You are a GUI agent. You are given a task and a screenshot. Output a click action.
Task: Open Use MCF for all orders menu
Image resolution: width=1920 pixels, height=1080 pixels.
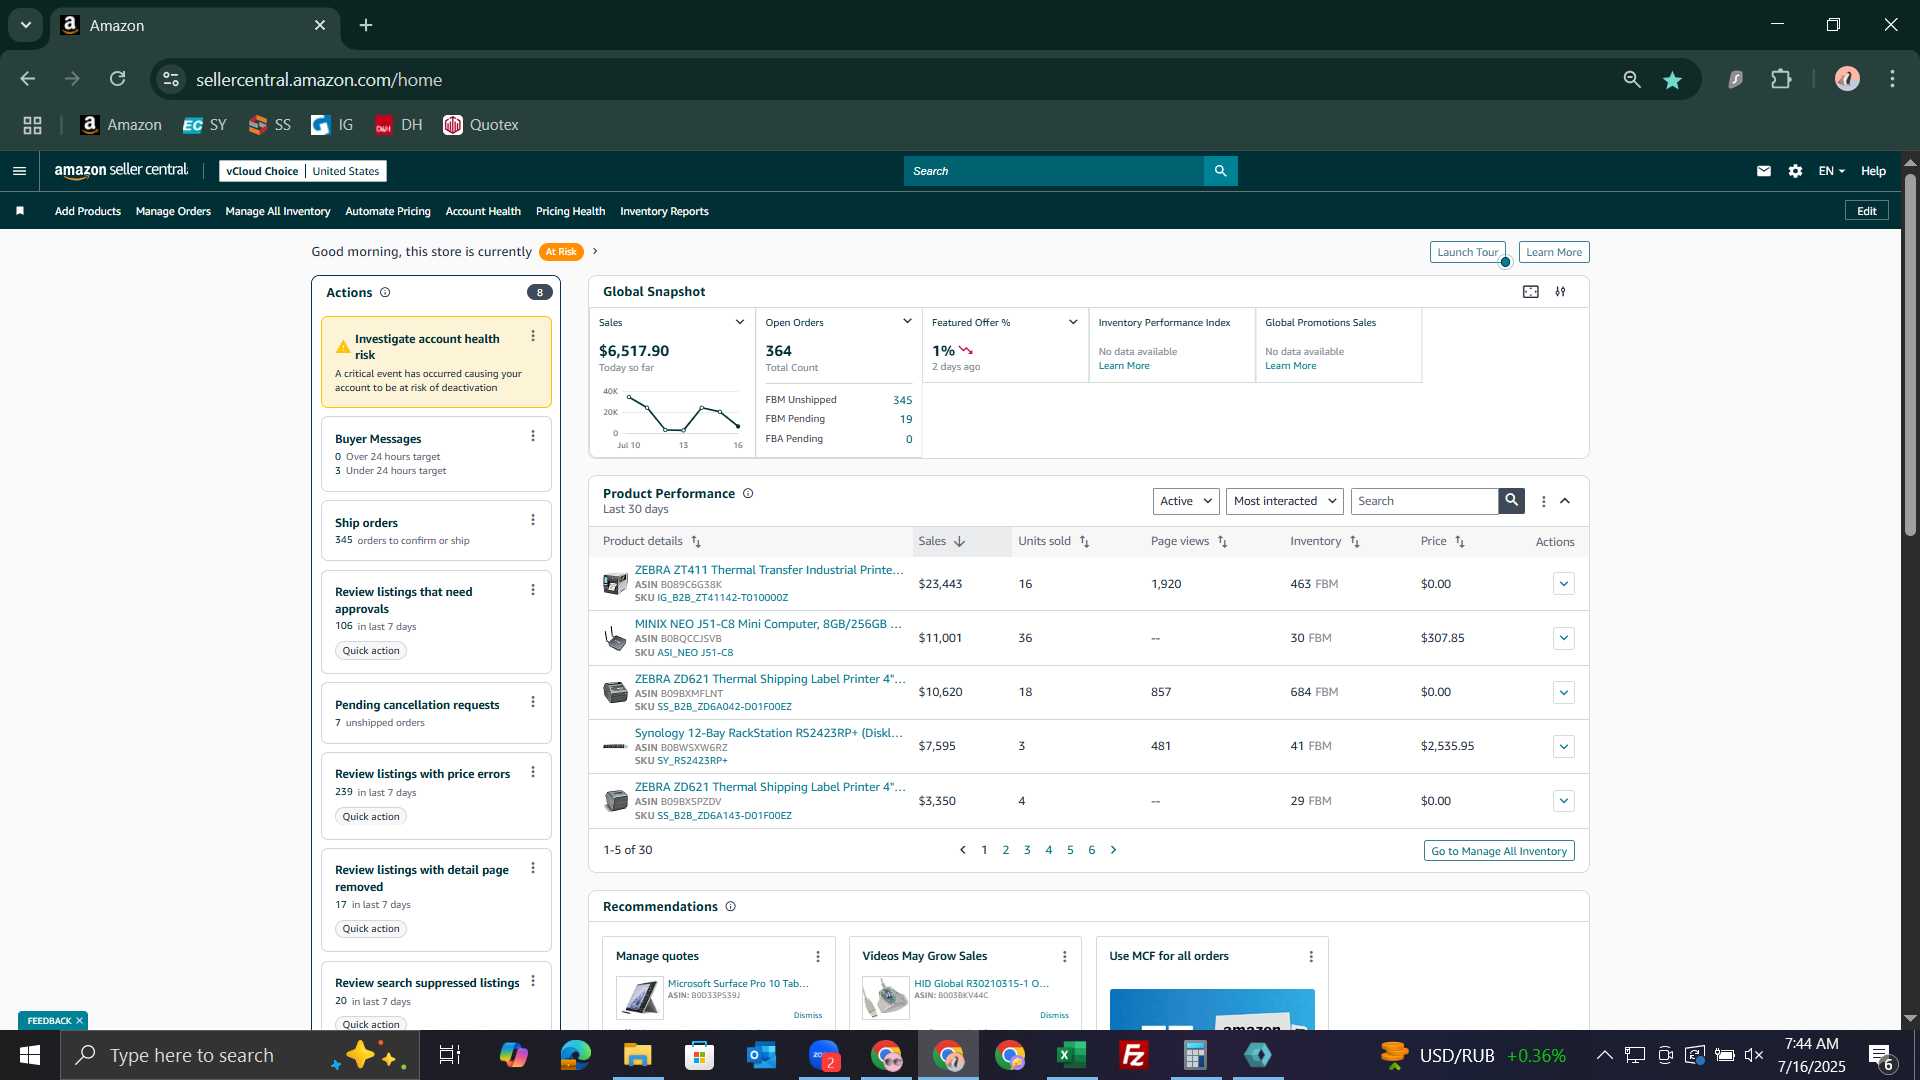pyautogui.click(x=1312, y=957)
